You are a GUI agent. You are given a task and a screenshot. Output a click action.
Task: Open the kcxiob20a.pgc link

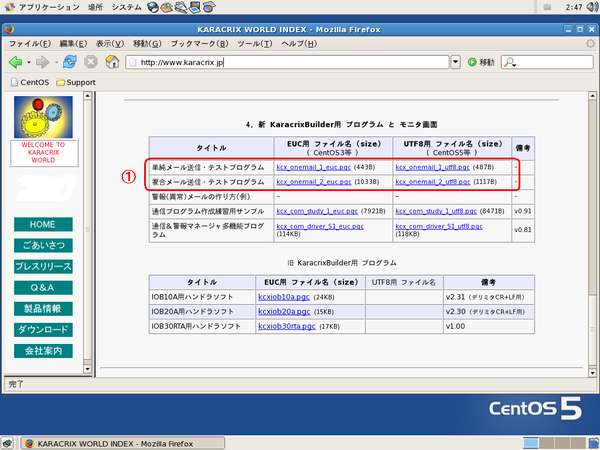pyautogui.click(x=284, y=311)
